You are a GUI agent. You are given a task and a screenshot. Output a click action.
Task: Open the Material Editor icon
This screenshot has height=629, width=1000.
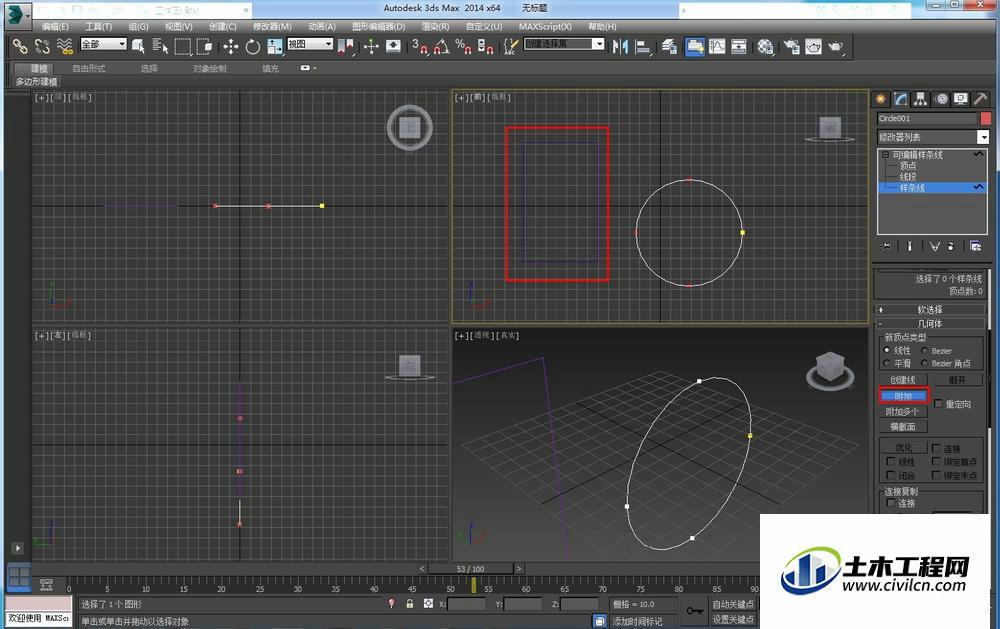click(765, 46)
